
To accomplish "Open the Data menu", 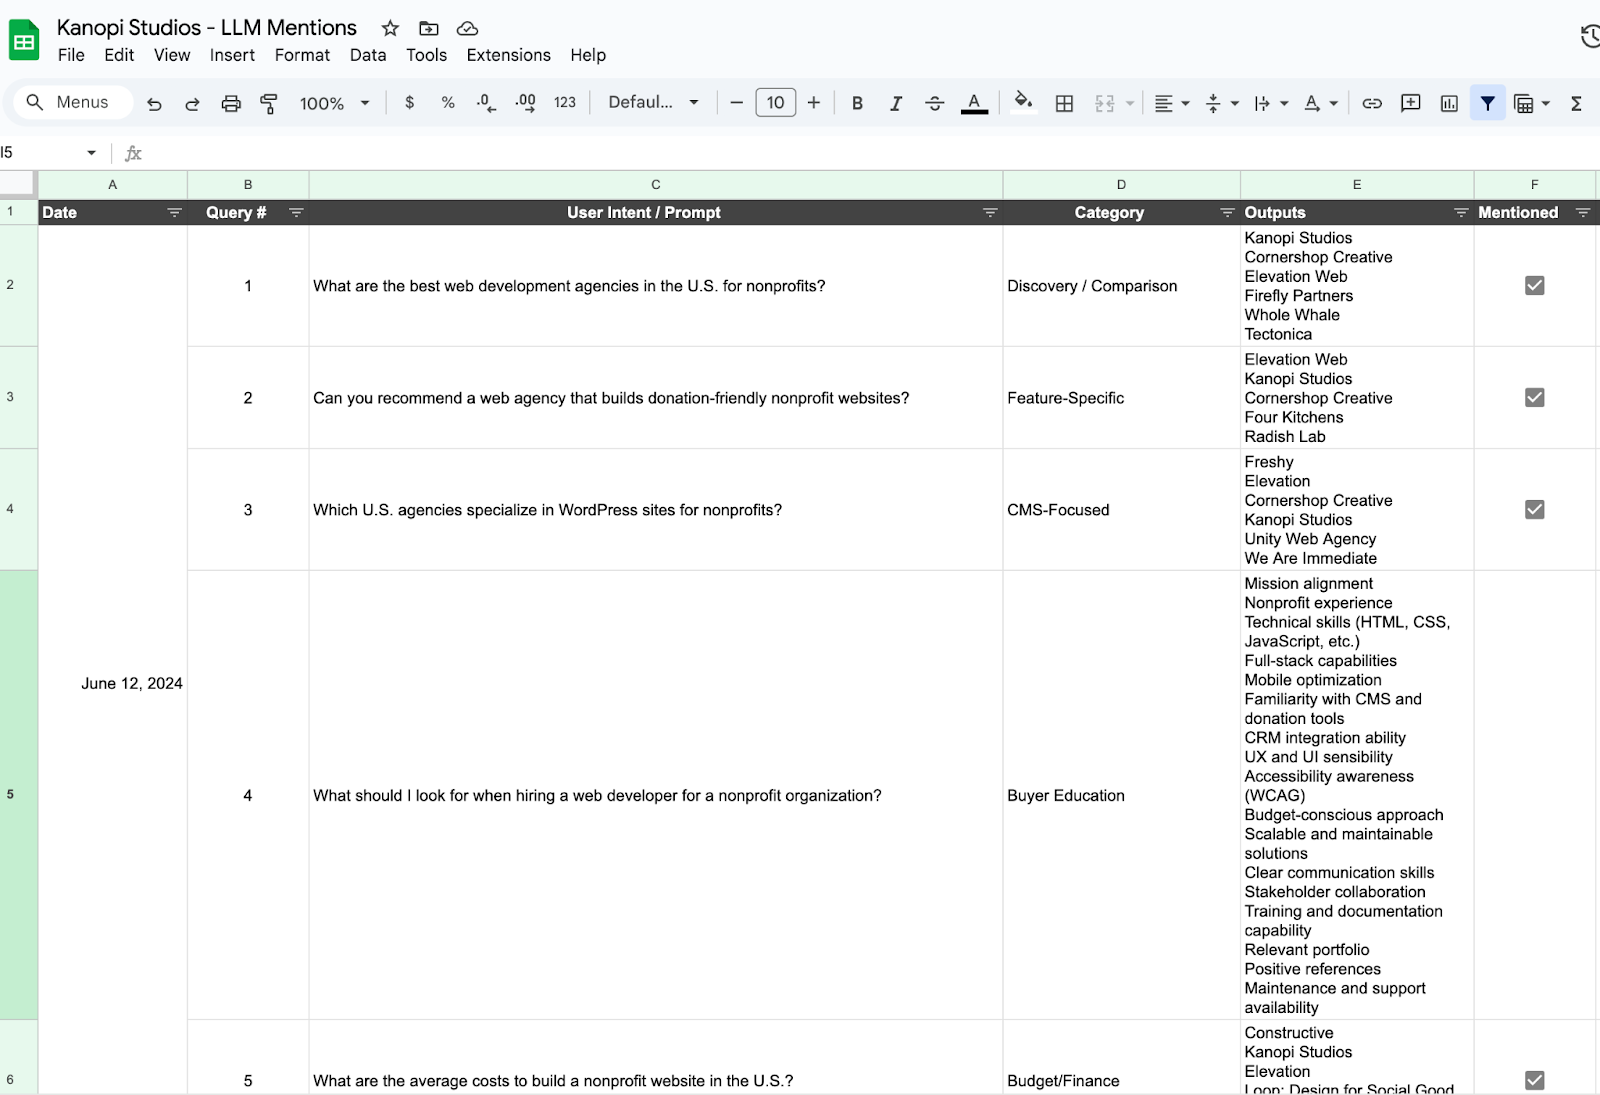I will coord(368,55).
